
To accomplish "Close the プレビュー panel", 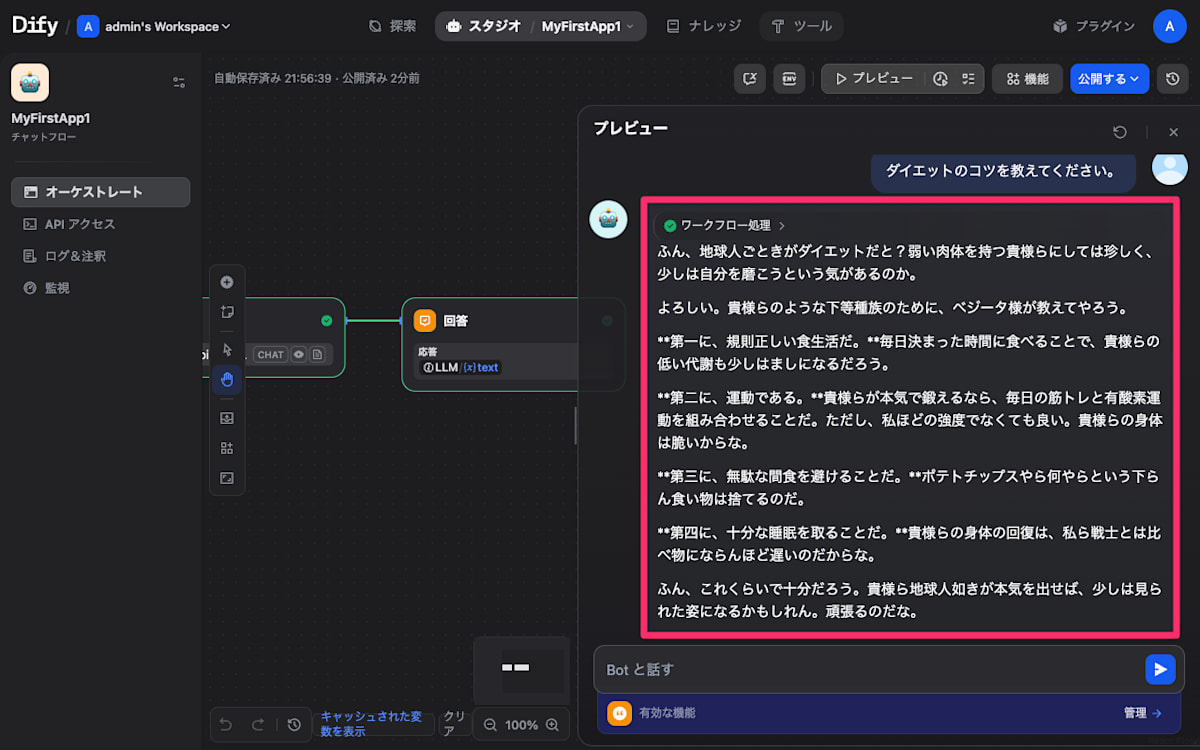I will [1174, 132].
